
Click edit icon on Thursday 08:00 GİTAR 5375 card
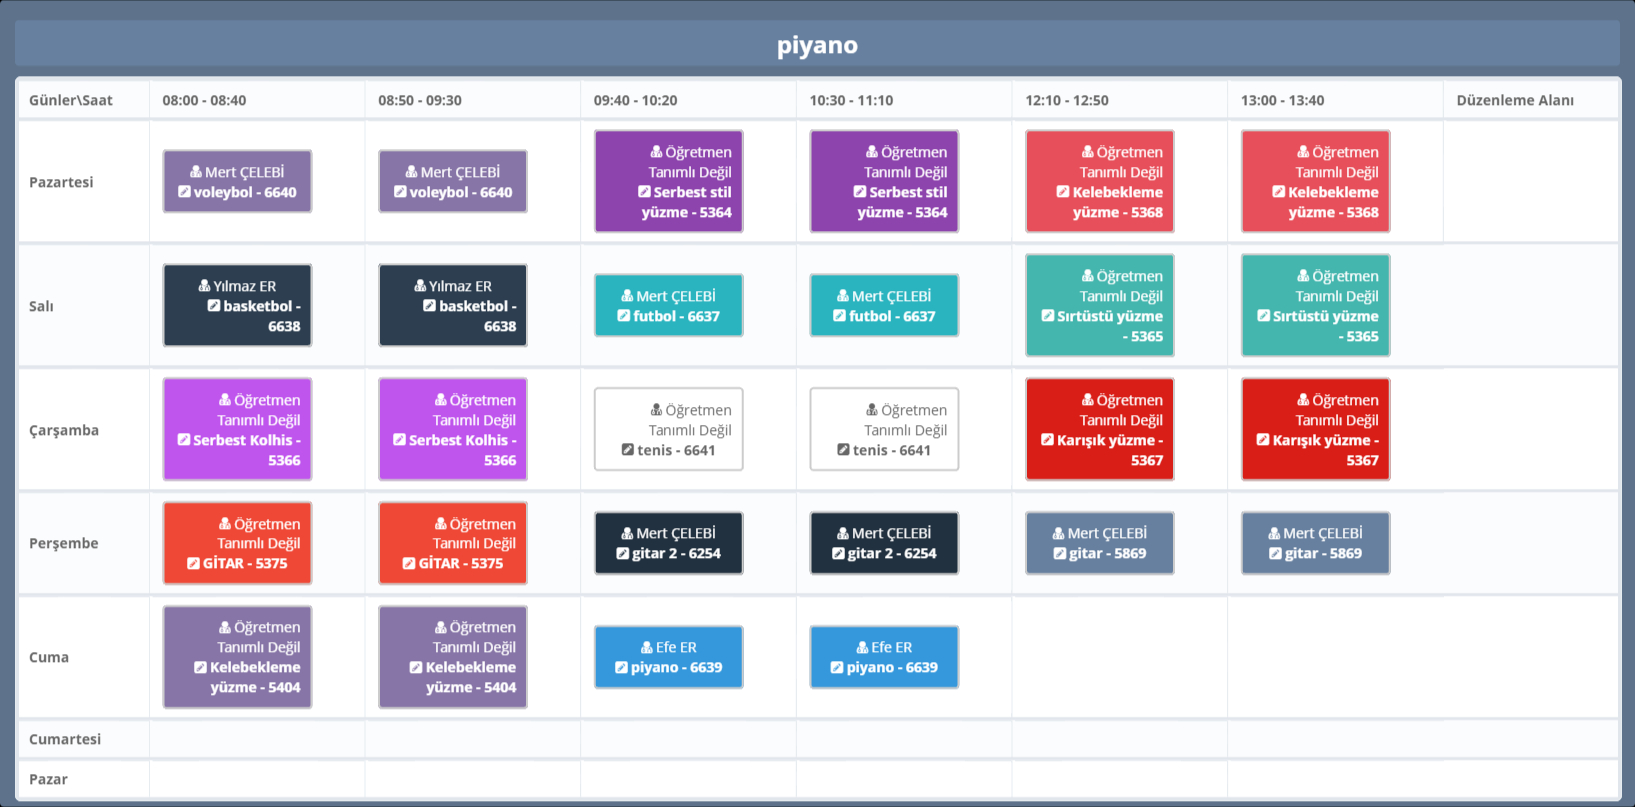[193, 564]
